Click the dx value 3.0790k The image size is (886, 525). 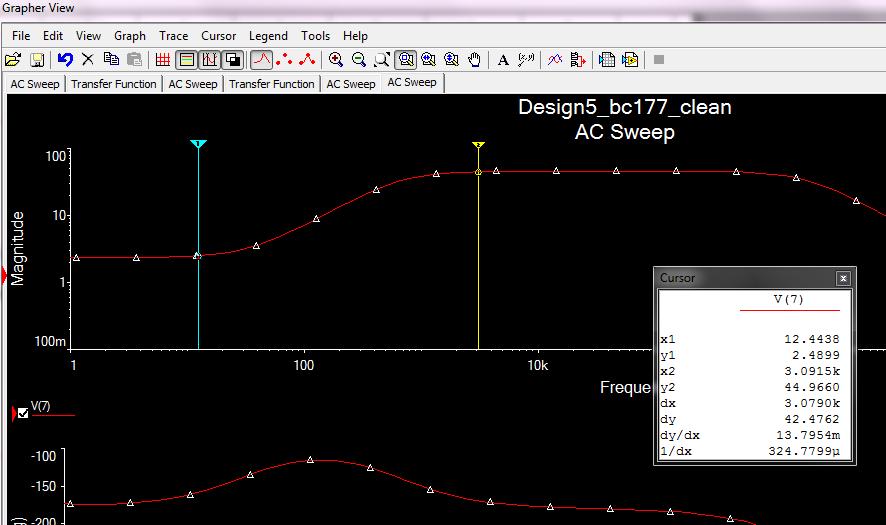click(x=812, y=403)
